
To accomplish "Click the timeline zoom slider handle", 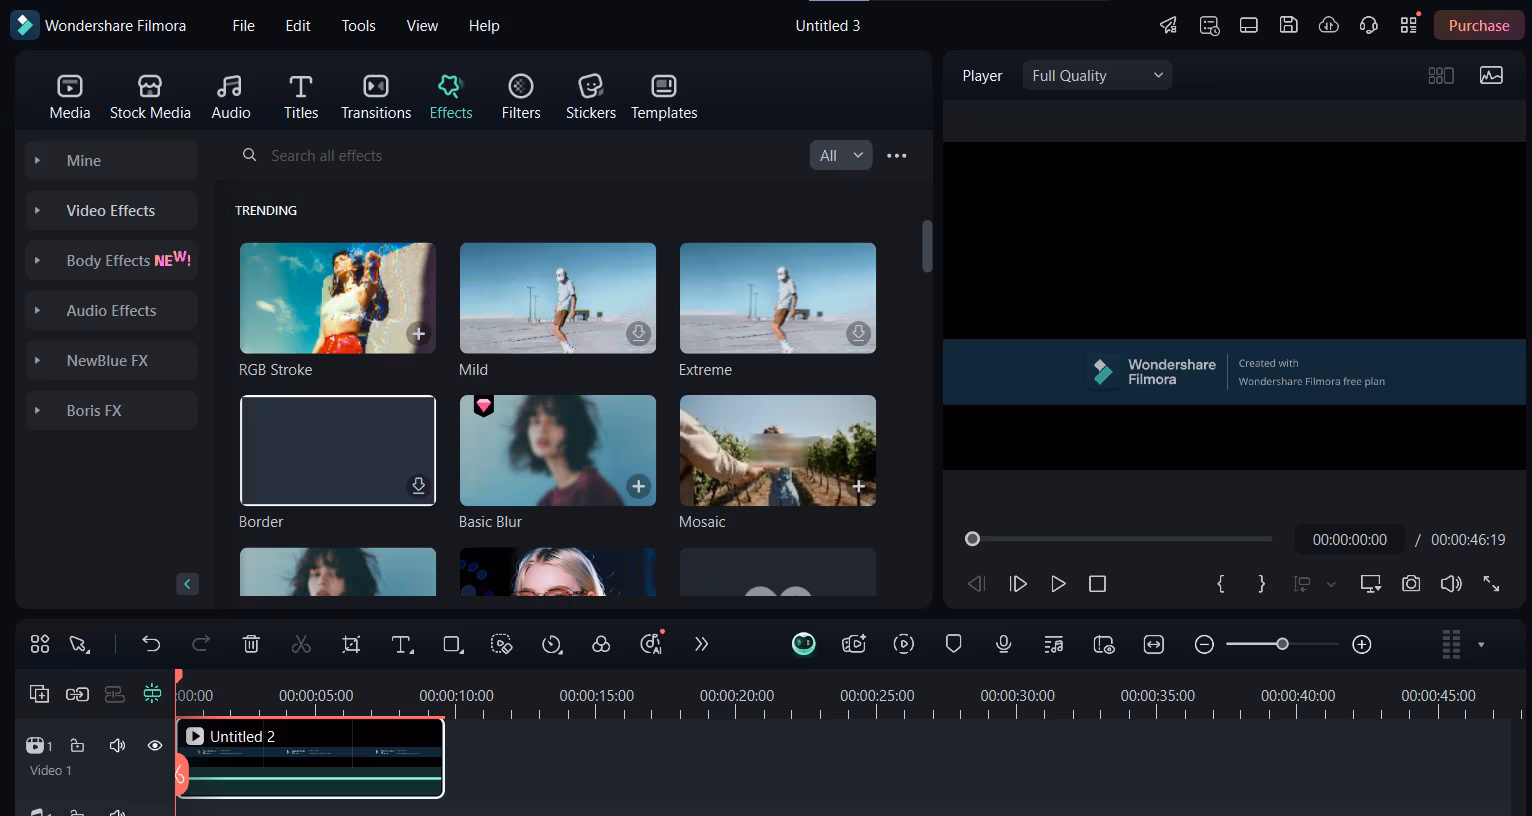I will [1282, 645].
